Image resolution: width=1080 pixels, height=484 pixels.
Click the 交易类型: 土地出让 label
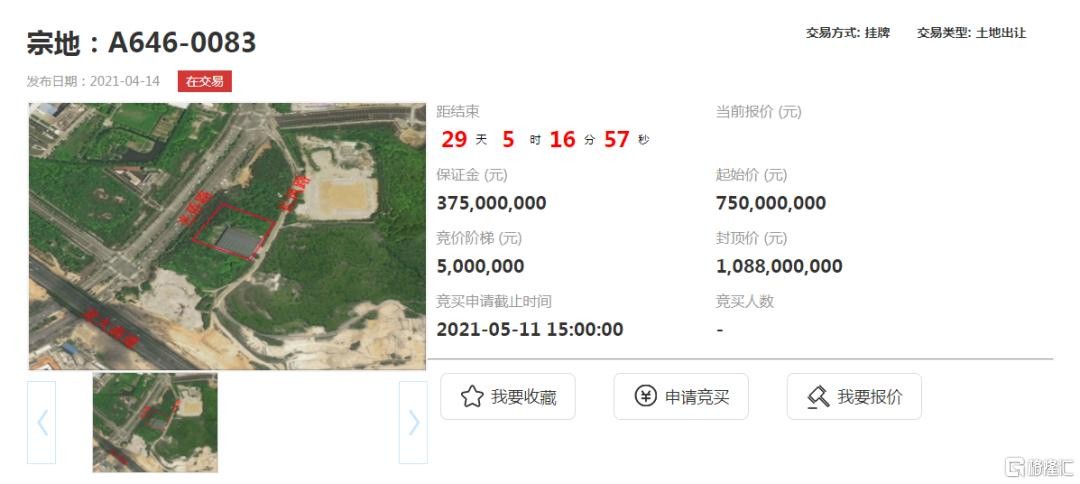(x=971, y=33)
